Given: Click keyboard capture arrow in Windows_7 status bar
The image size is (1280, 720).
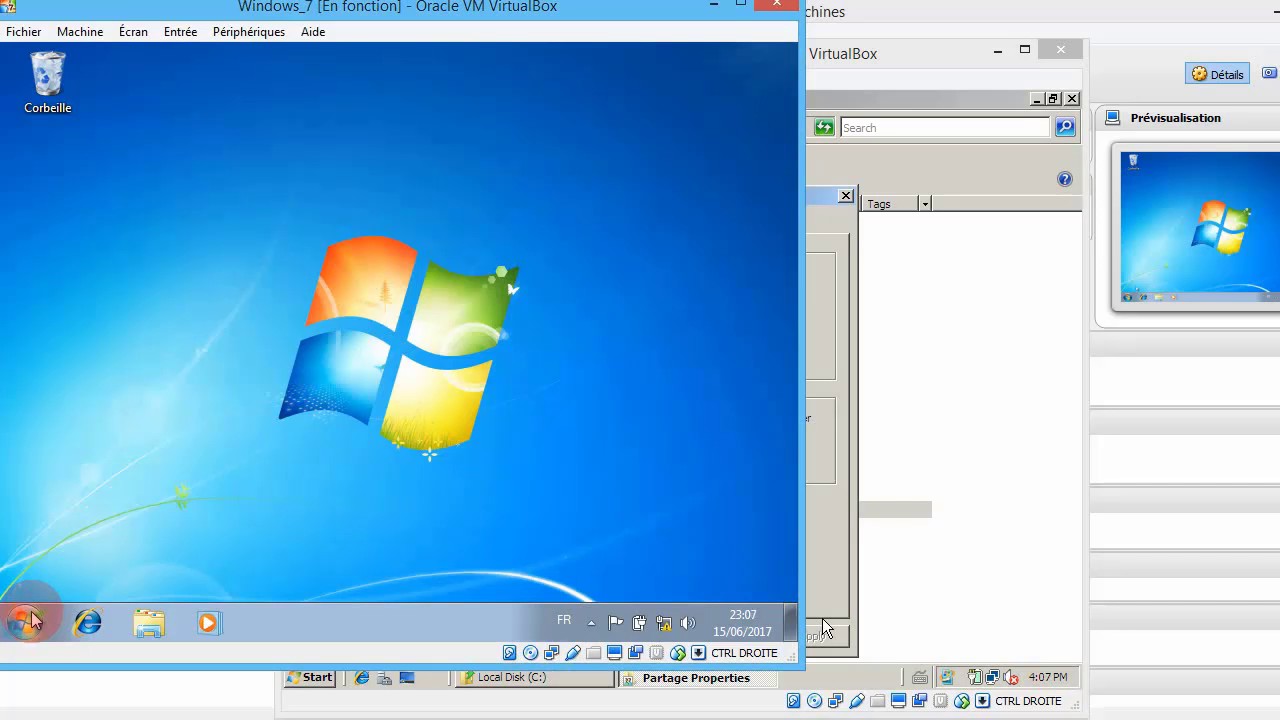Looking at the screenshot, I should [698, 653].
